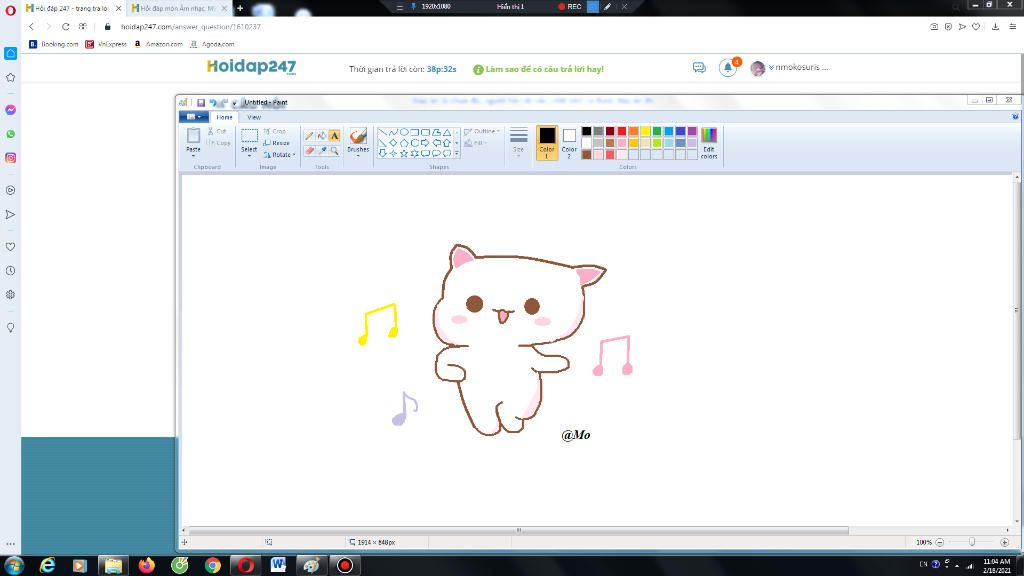Select the Eraser tool
This screenshot has width=1024, height=576.
coord(309,151)
